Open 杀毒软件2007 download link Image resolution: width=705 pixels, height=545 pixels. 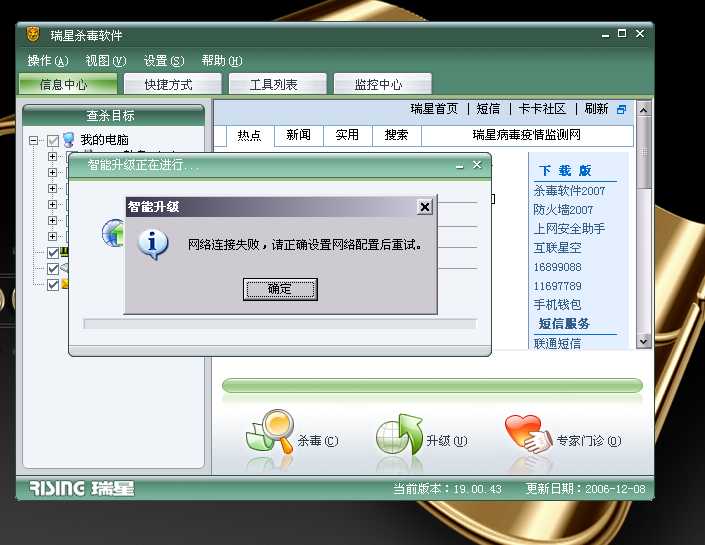point(569,191)
